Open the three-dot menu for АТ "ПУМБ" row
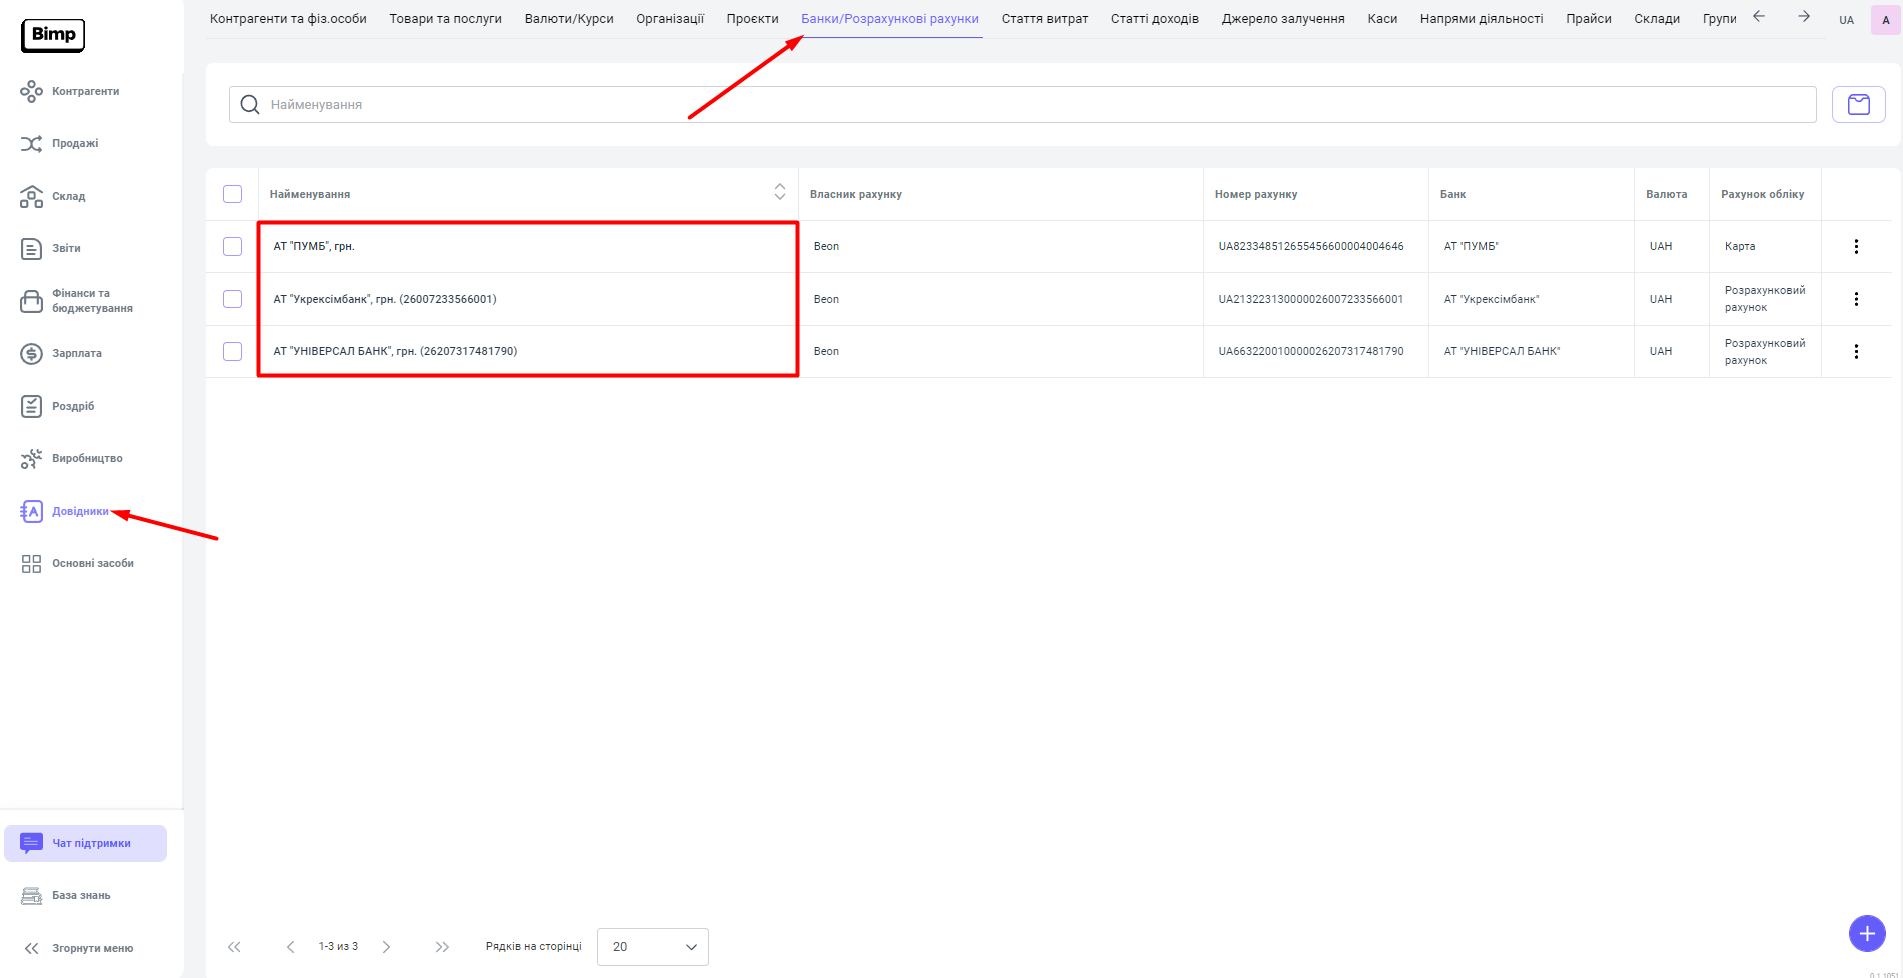The image size is (1903, 978). pos(1856,247)
